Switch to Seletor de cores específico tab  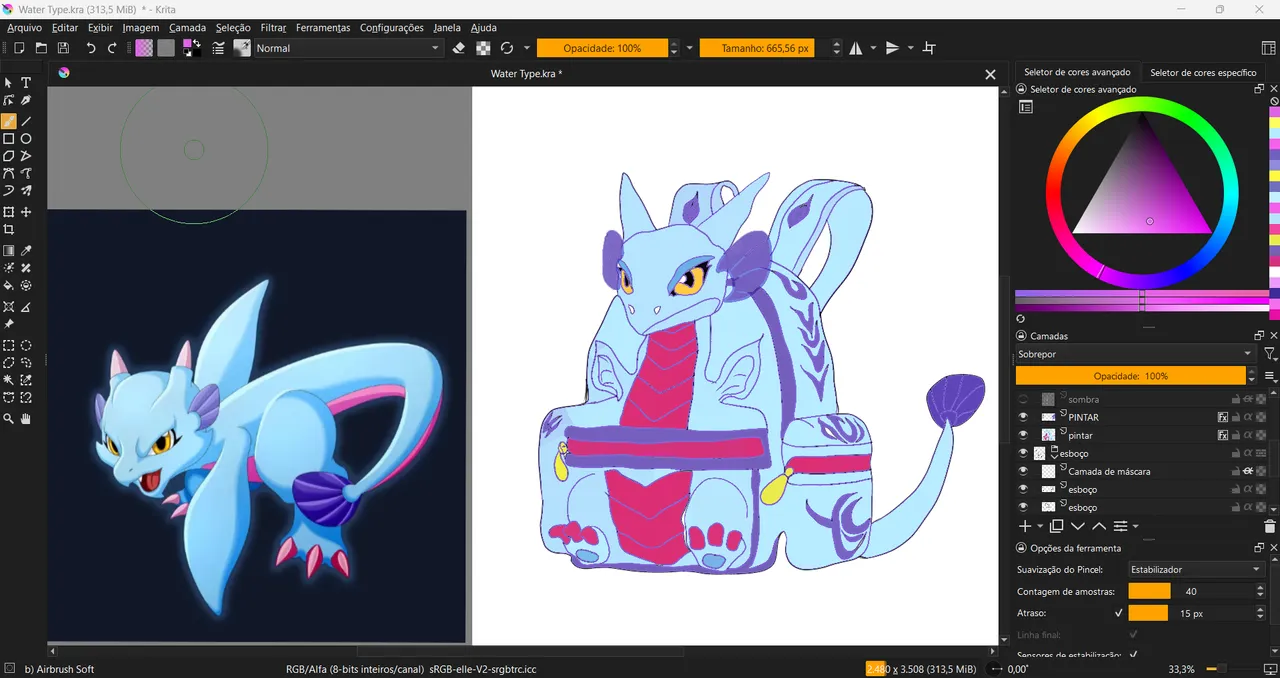1203,72
